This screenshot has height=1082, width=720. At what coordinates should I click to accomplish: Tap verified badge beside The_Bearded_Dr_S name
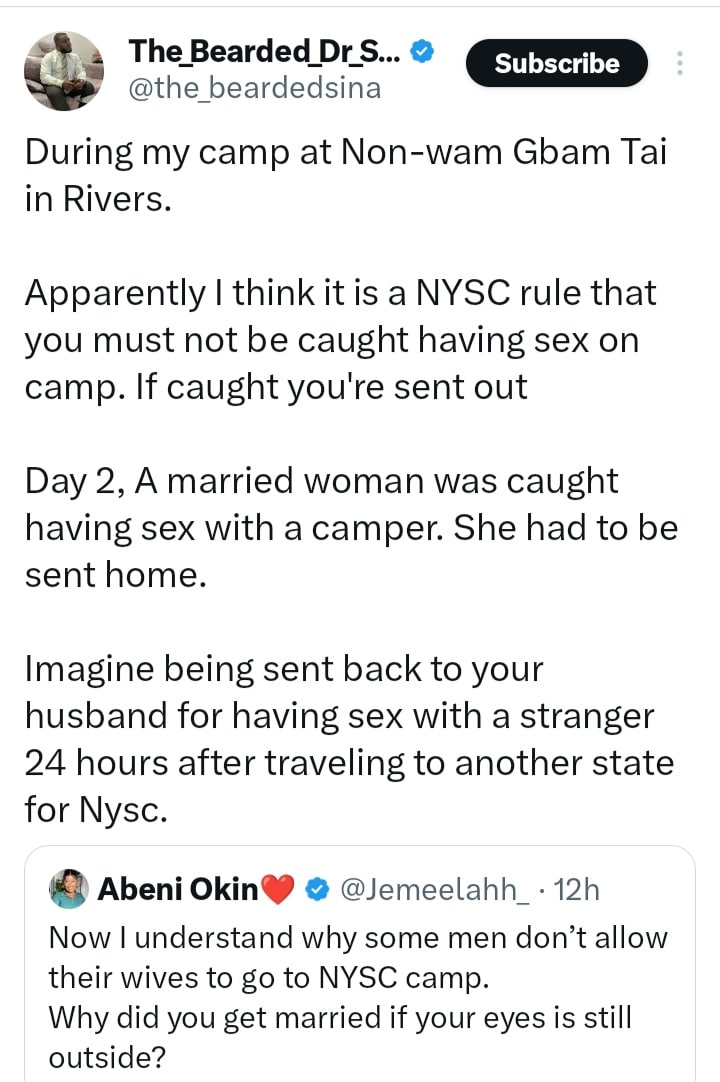point(423,52)
